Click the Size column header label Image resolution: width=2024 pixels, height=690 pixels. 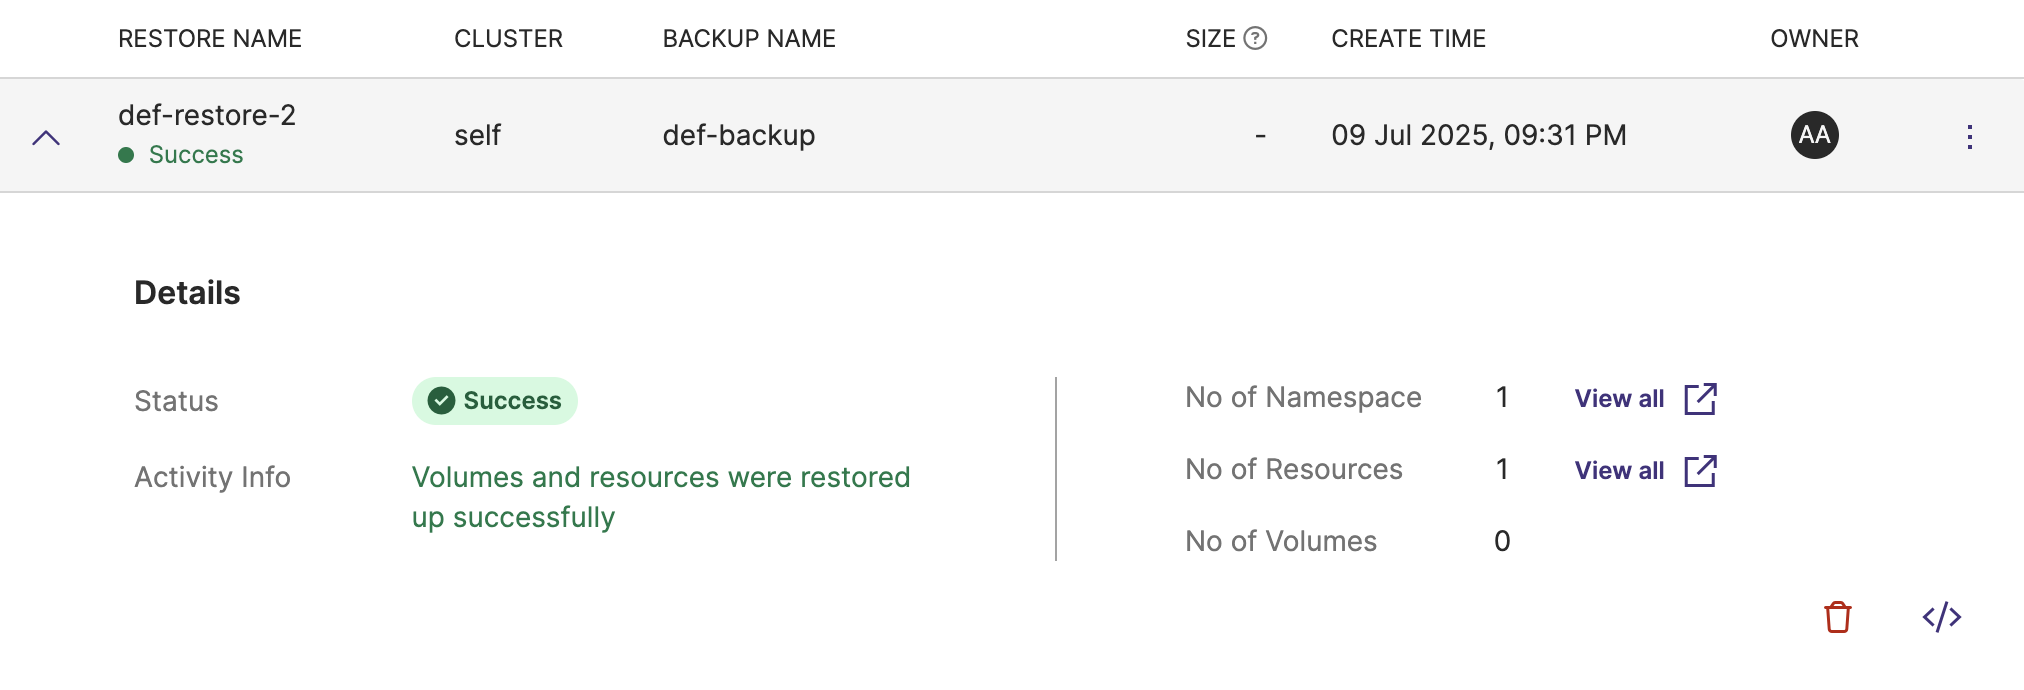pos(1210,39)
